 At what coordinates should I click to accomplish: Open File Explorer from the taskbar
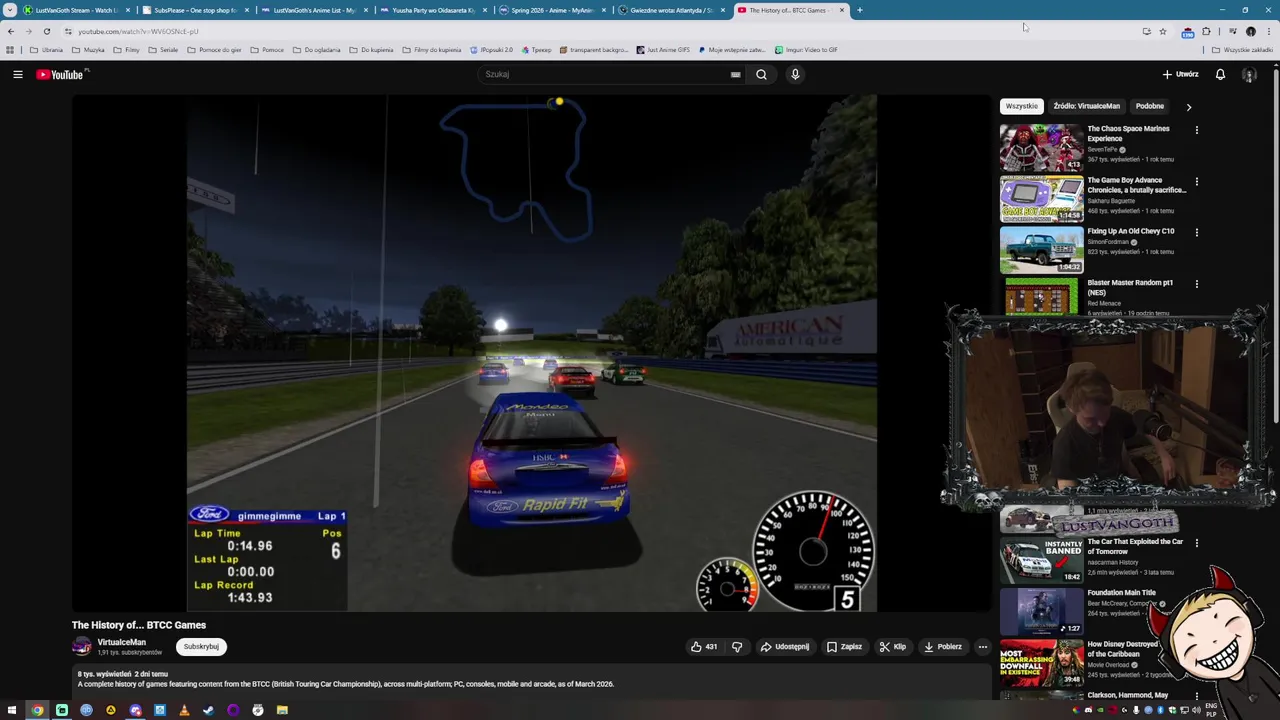point(282,710)
